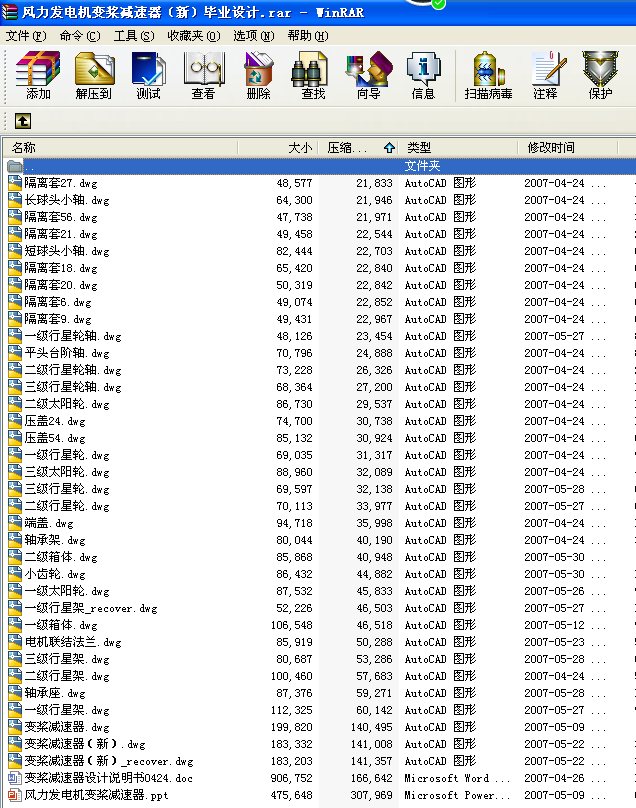Select file 压盖24.dwg
This screenshot has width=636, height=808.
55,421
